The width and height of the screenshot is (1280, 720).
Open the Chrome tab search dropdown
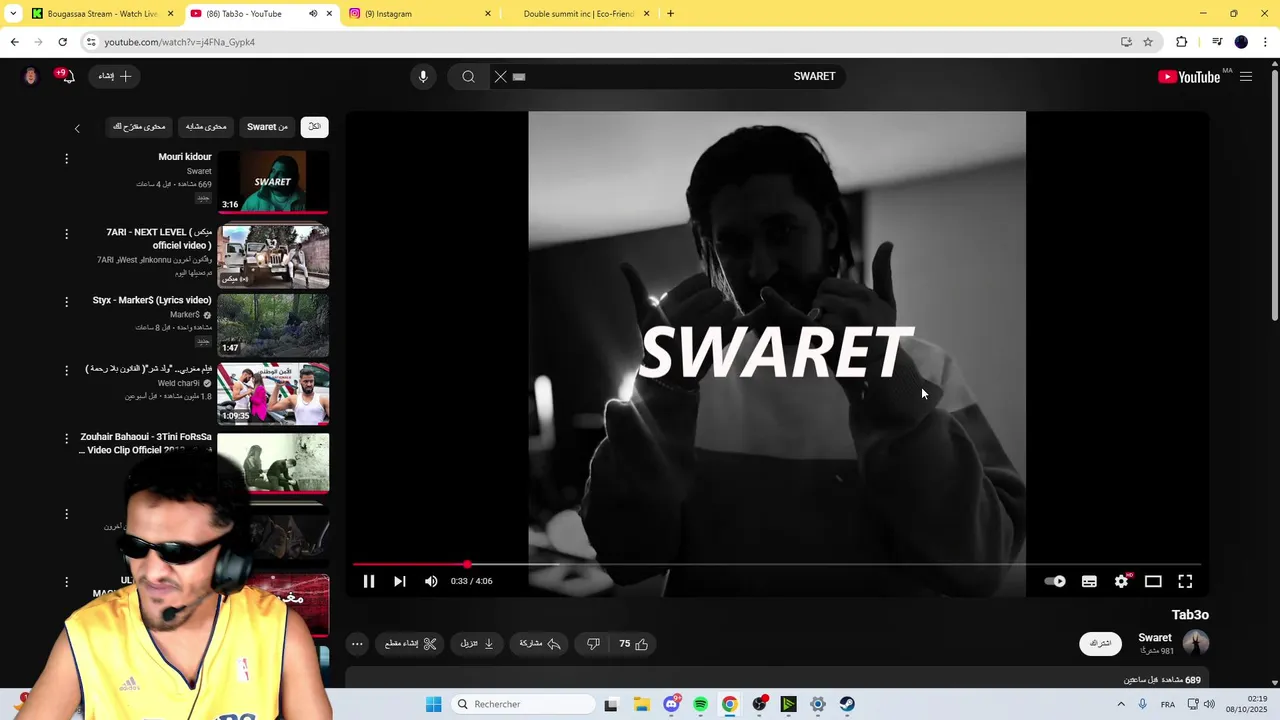tap(12, 14)
